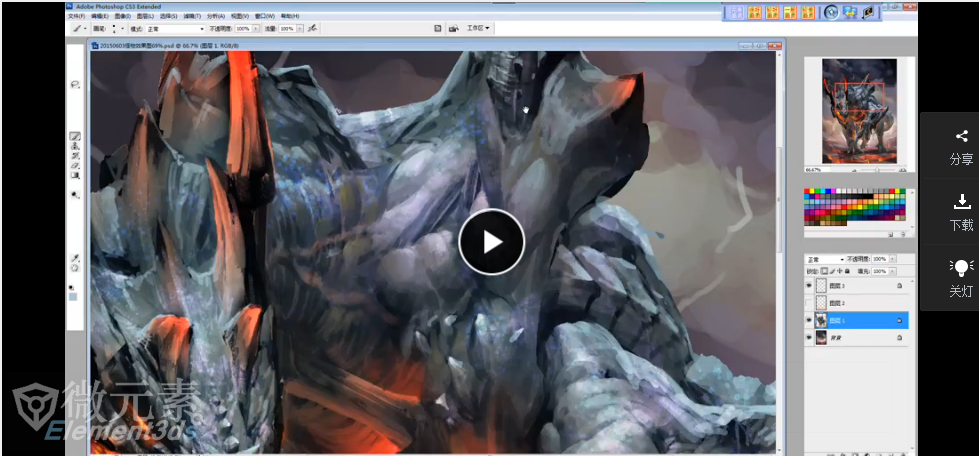Pick the red swatch in Swatches panel
Image resolution: width=979 pixels, height=456 pixels.
click(x=807, y=191)
